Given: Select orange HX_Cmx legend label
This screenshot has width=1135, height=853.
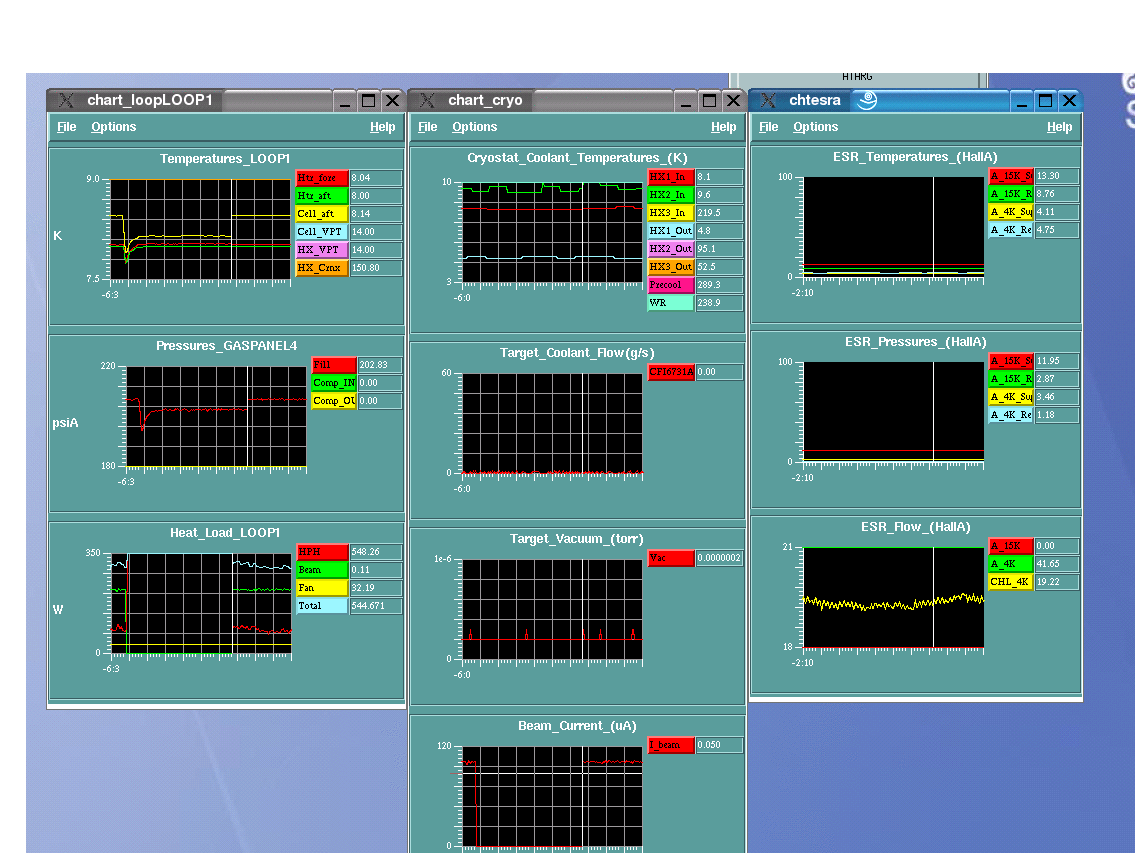Looking at the screenshot, I should coord(322,268).
